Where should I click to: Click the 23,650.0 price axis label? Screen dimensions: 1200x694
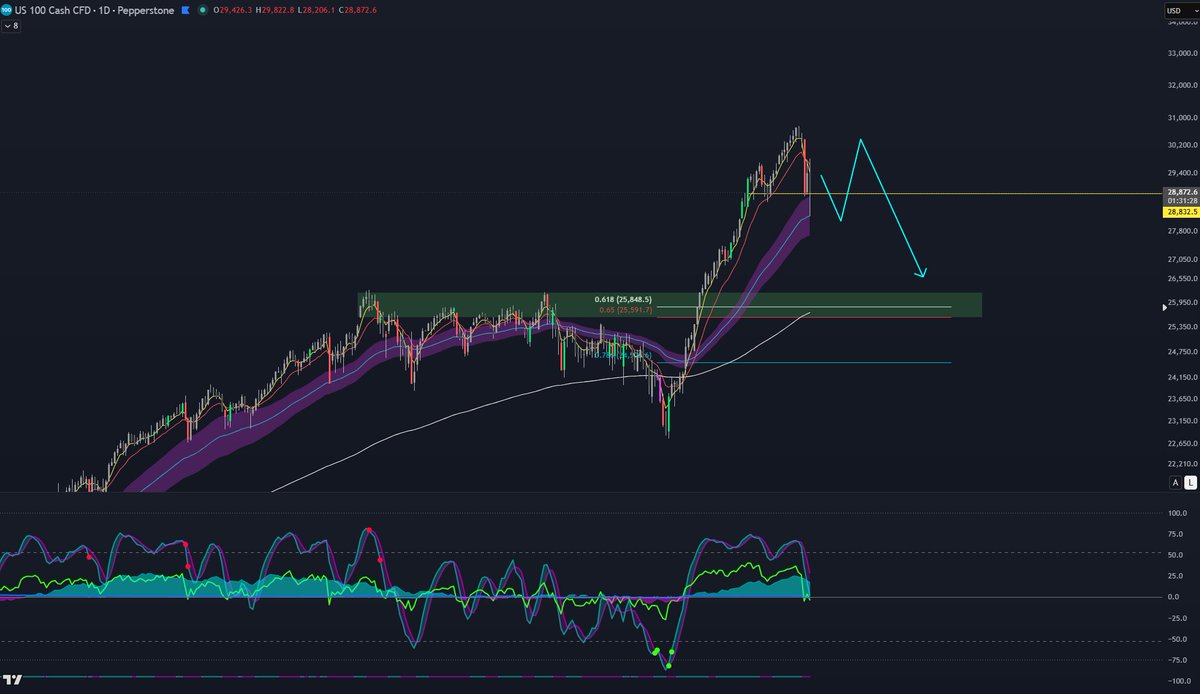coord(1181,399)
